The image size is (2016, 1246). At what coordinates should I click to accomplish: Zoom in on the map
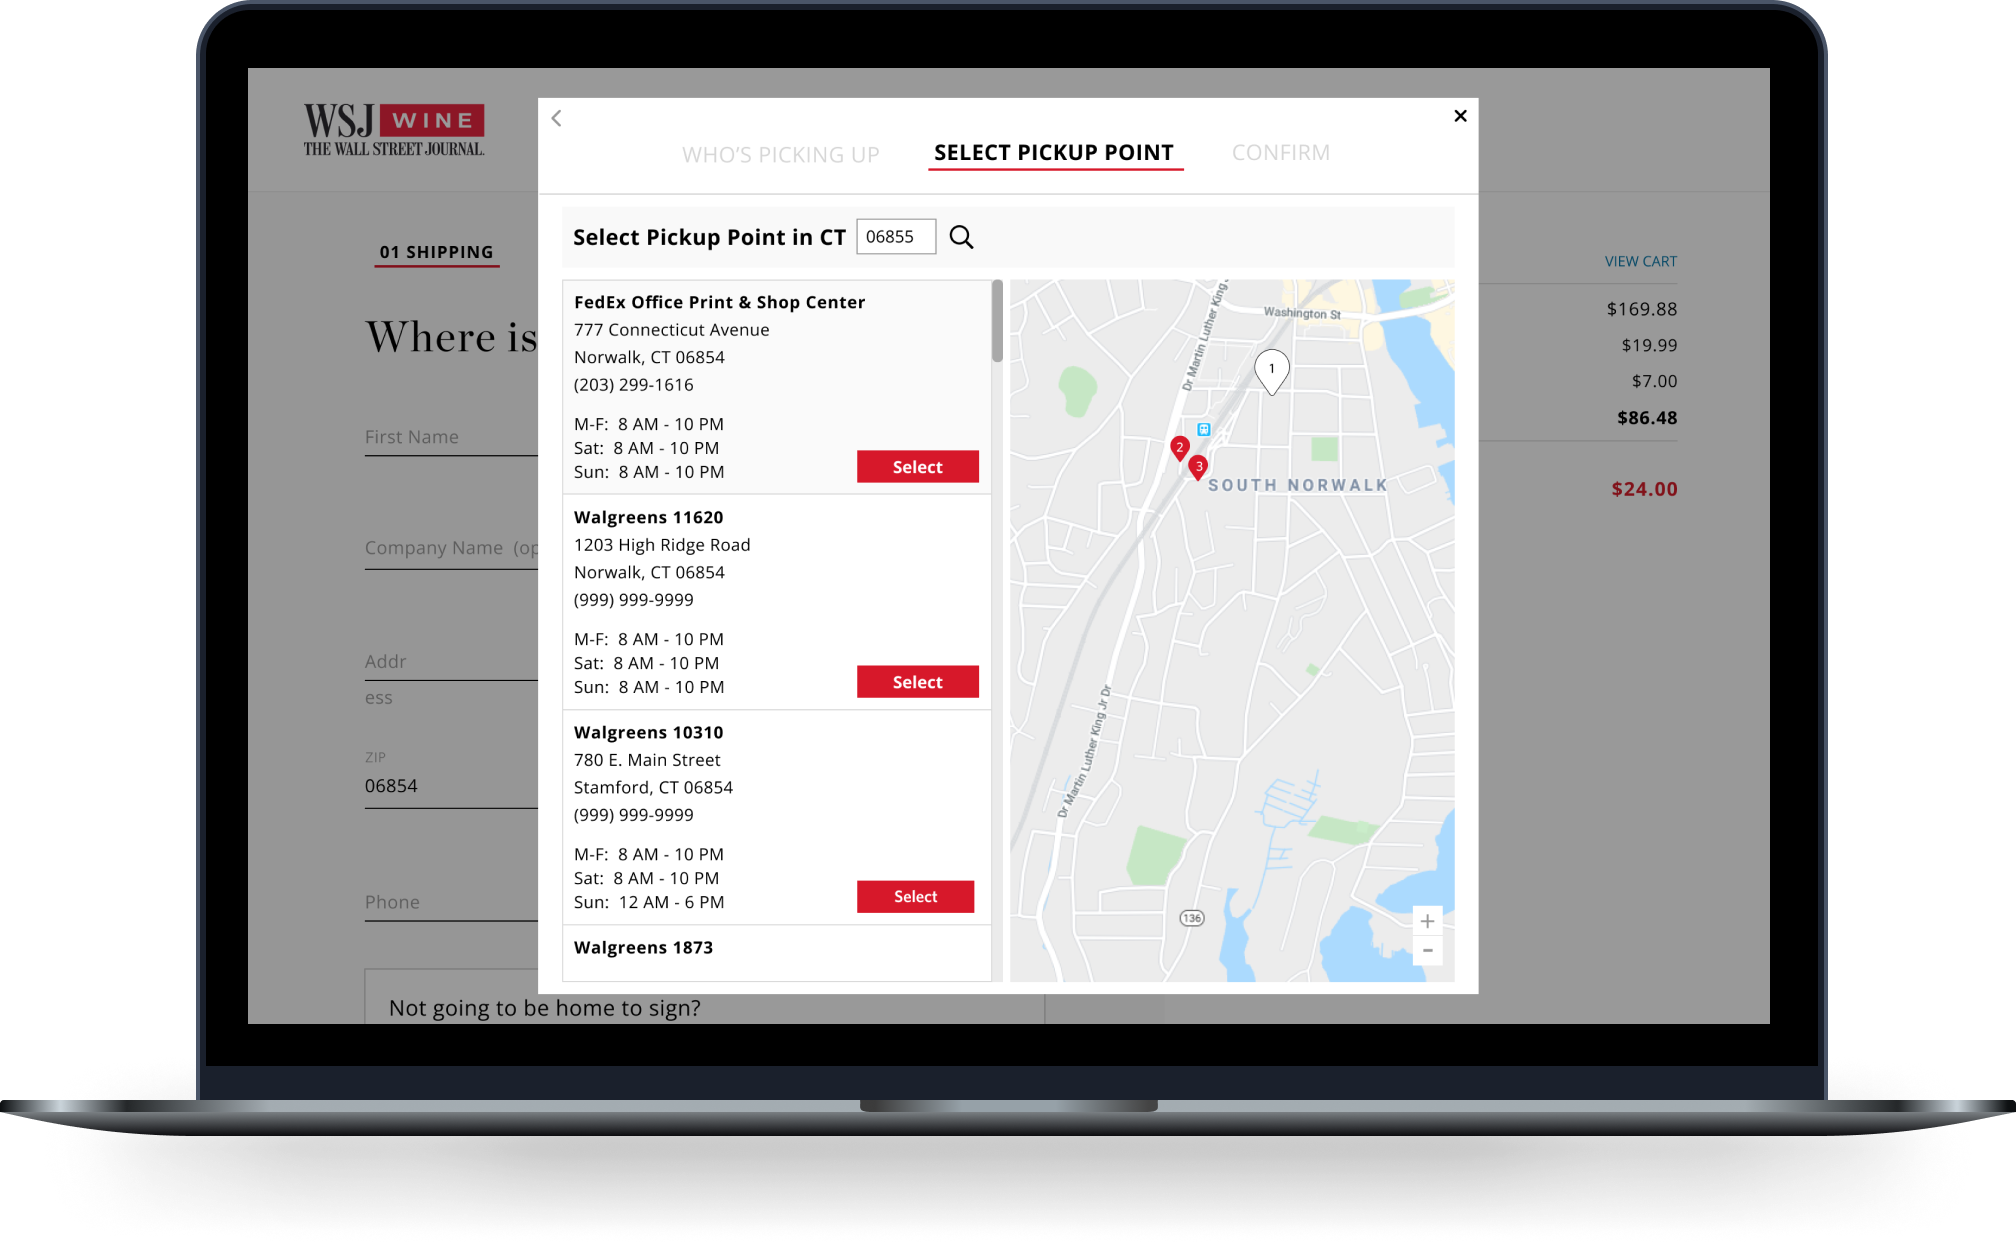click(1427, 921)
